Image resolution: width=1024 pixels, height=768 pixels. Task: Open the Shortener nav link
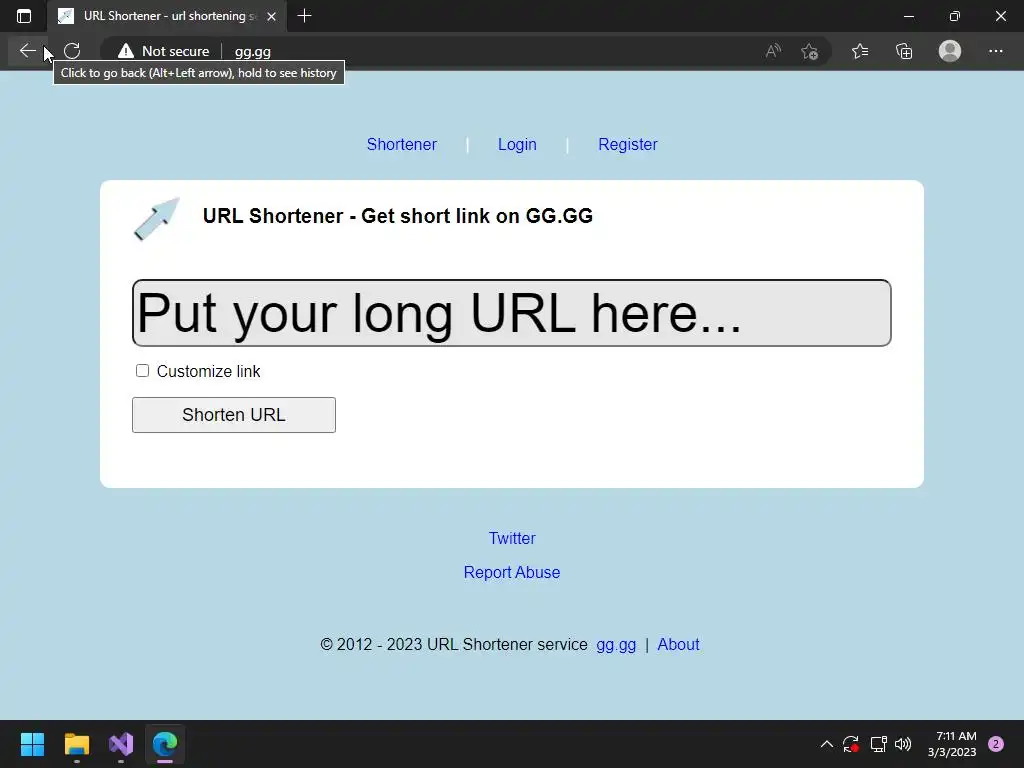point(402,144)
